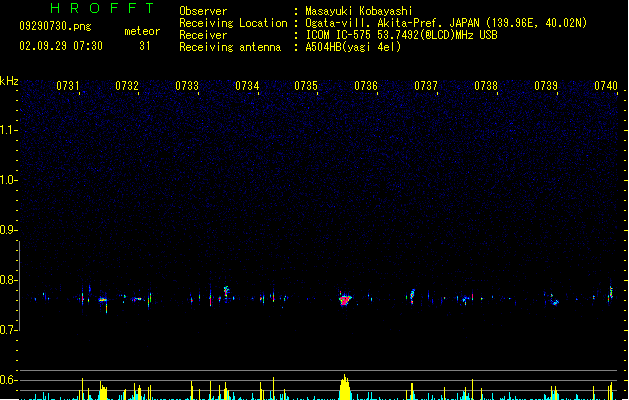Click the 0735 time marker

306,86
